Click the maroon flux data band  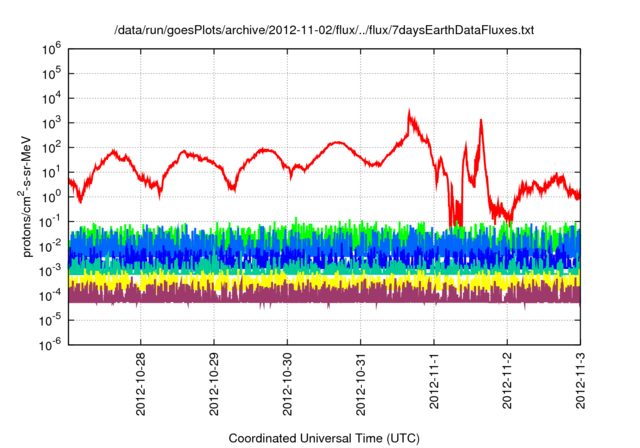(324, 296)
